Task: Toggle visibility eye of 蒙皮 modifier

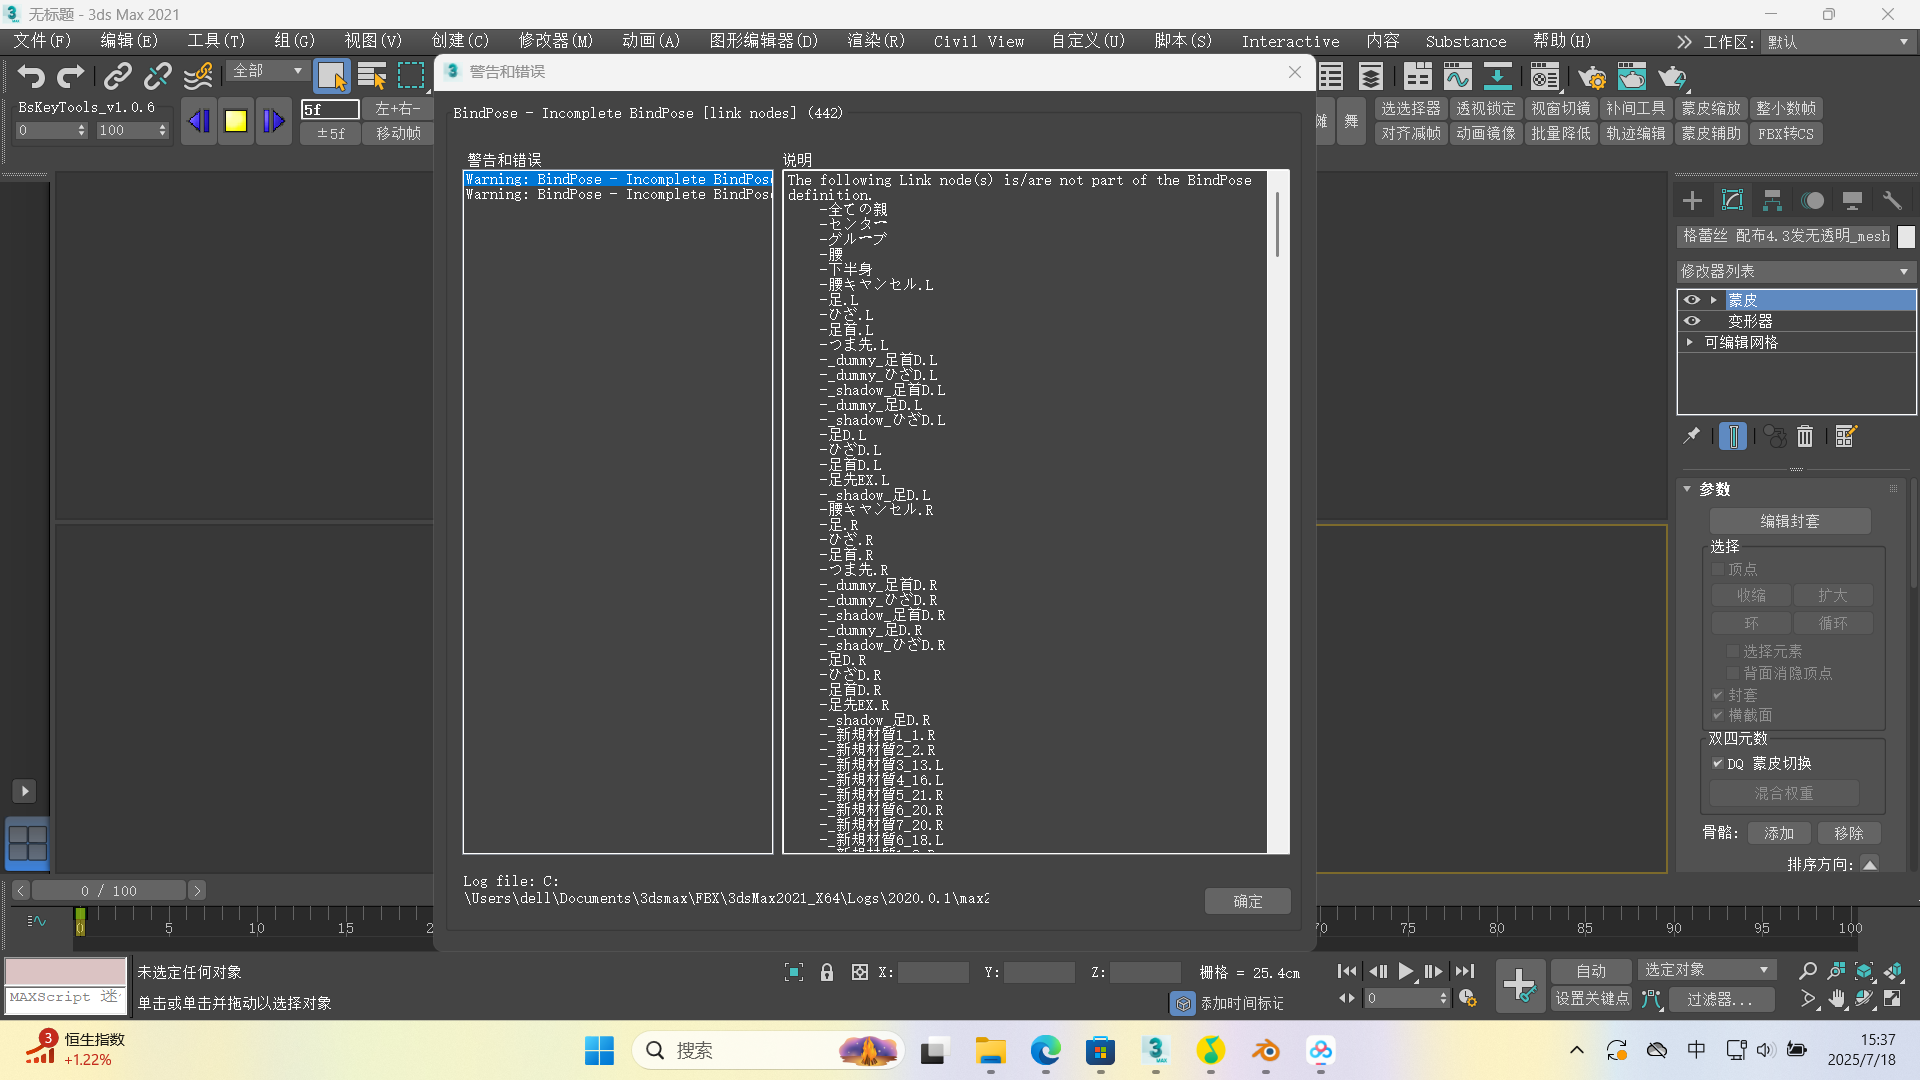Action: 1692,300
